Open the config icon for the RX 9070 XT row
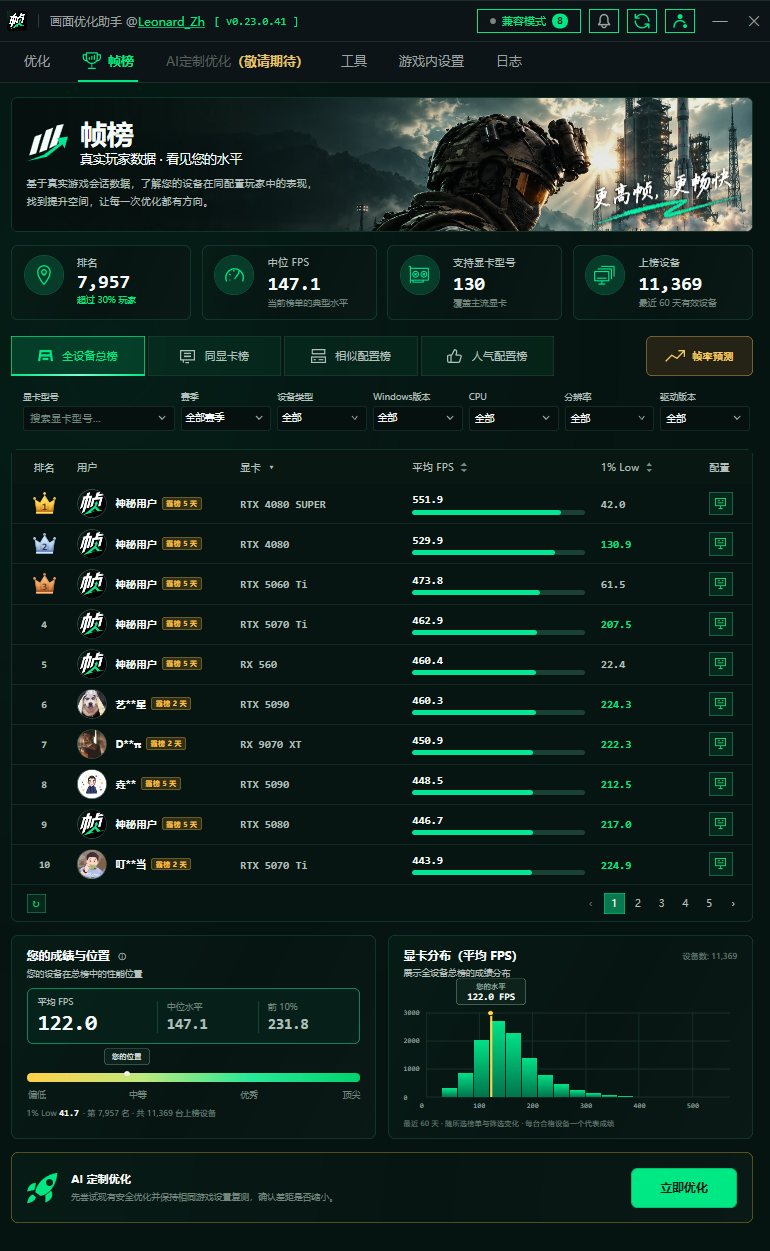770x1251 pixels. [x=720, y=744]
